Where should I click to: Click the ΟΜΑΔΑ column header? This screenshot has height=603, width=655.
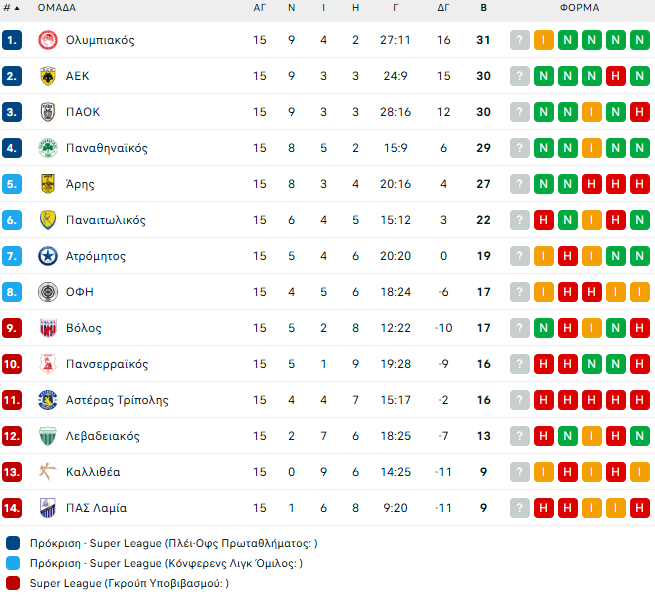coord(57,7)
